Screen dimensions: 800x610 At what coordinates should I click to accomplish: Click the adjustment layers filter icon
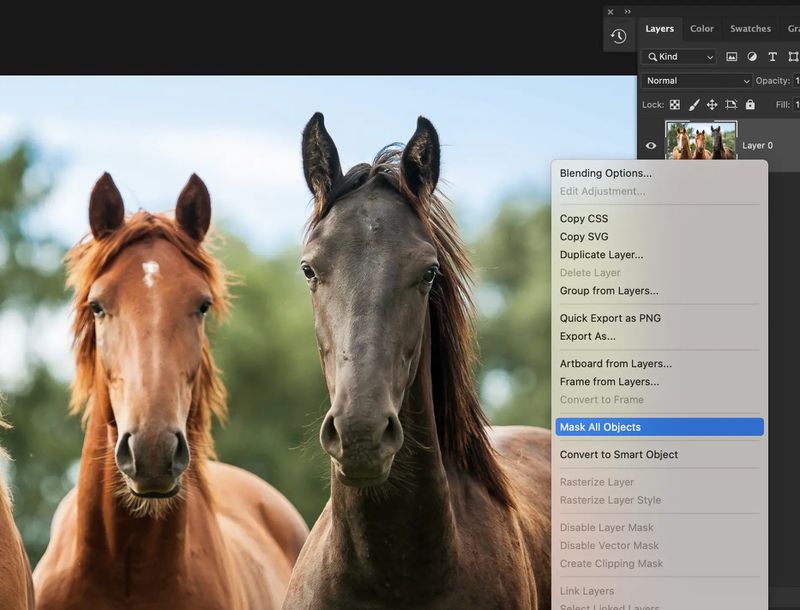pos(753,56)
